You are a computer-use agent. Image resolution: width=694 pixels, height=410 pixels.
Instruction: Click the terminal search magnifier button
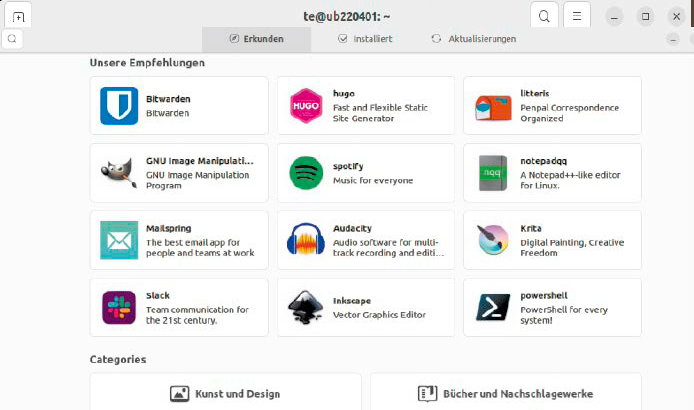[544, 16]
